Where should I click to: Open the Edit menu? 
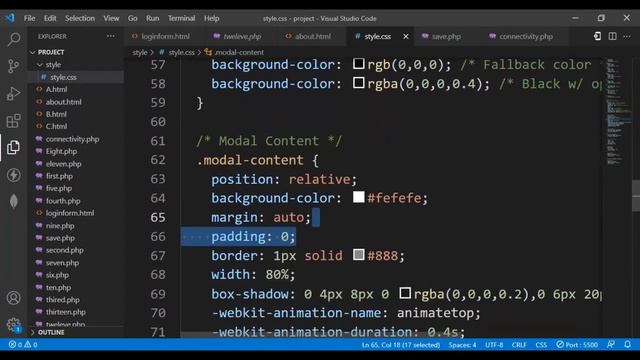click(x=50, y=18)
